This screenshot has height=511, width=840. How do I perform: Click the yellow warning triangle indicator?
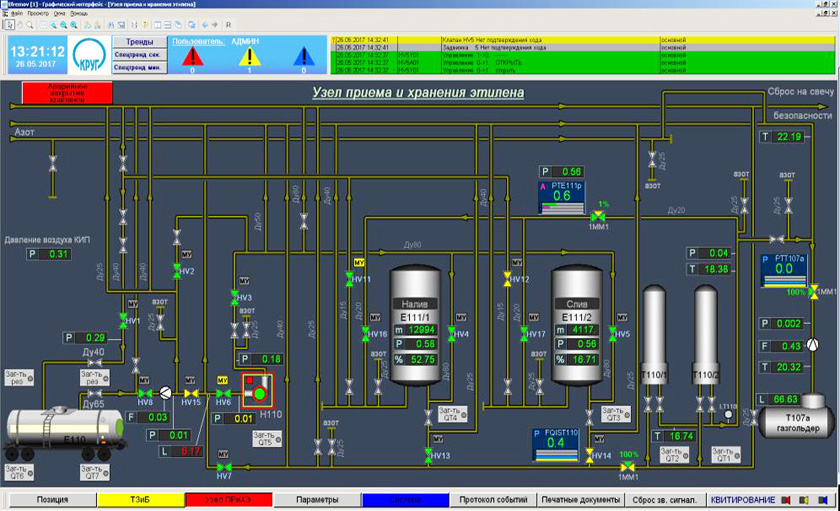[x=249, y=56]
